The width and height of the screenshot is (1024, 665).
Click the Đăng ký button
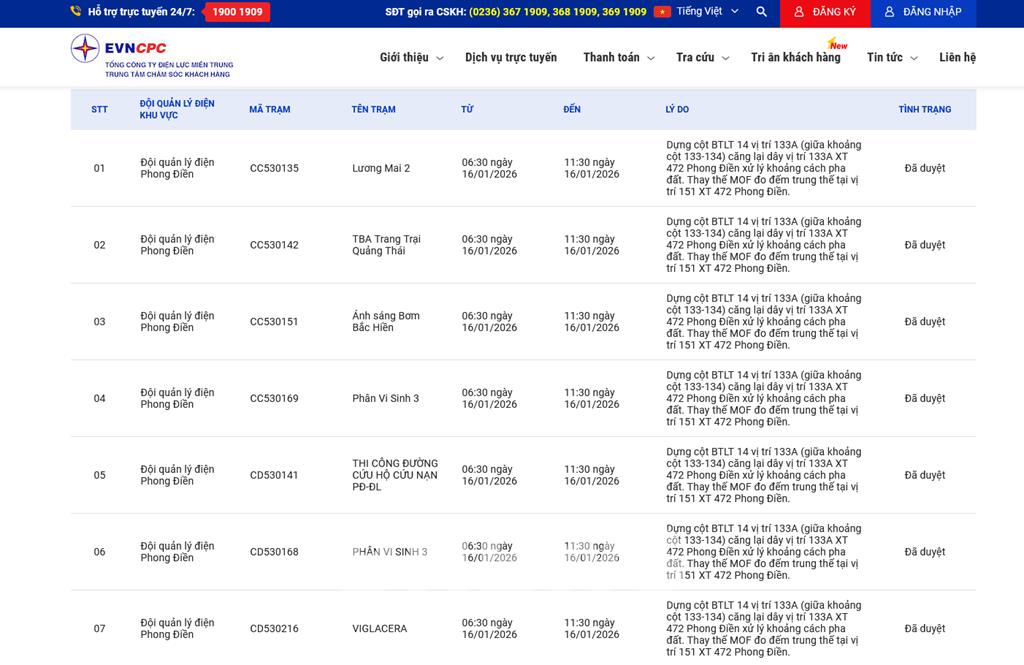[825, 12]
